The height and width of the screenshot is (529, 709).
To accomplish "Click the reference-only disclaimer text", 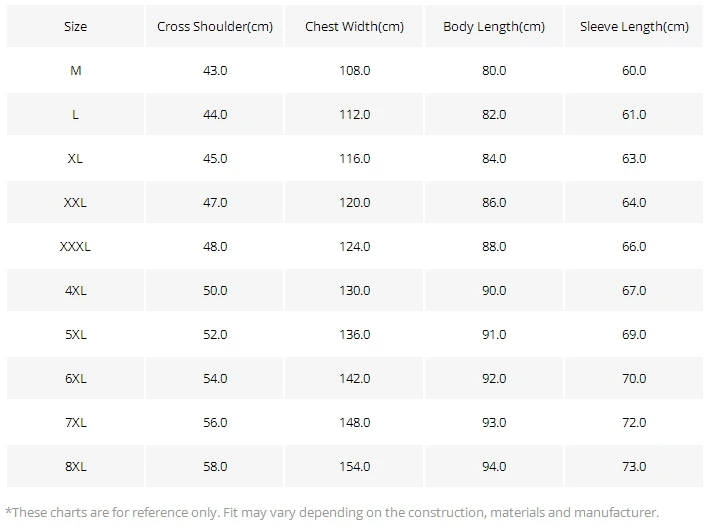I will tap(332, 512).
